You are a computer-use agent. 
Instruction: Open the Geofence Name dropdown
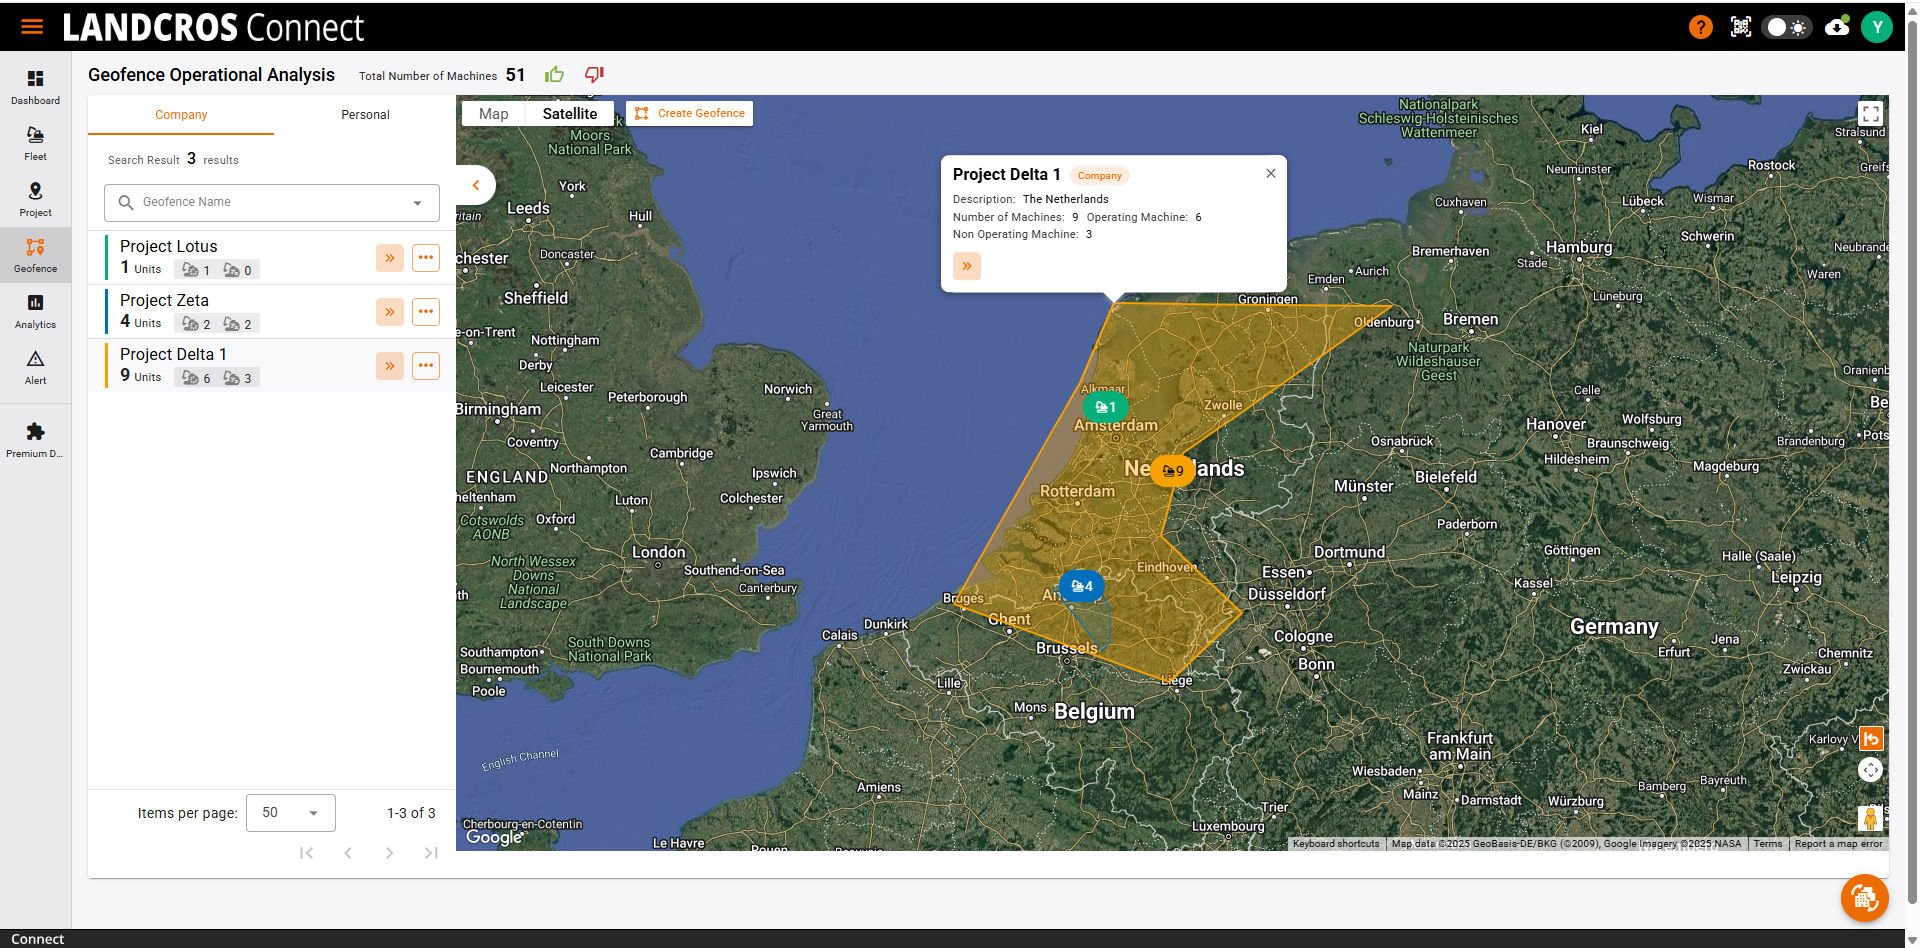[x=417, y=202]
